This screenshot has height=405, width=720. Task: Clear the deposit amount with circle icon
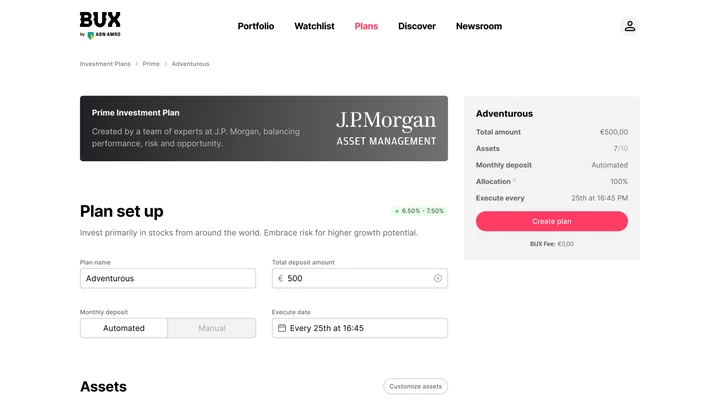tap(438, 278)
